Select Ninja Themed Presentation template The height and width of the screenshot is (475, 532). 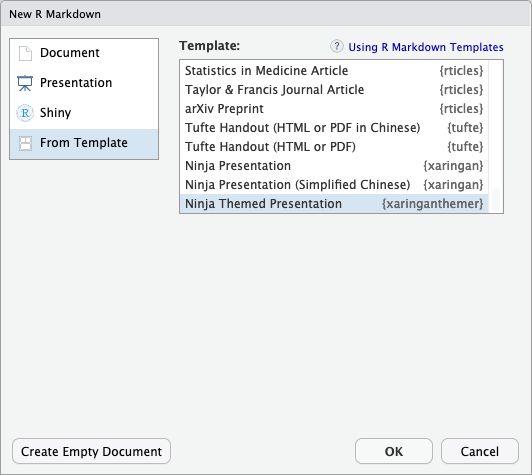334,204
